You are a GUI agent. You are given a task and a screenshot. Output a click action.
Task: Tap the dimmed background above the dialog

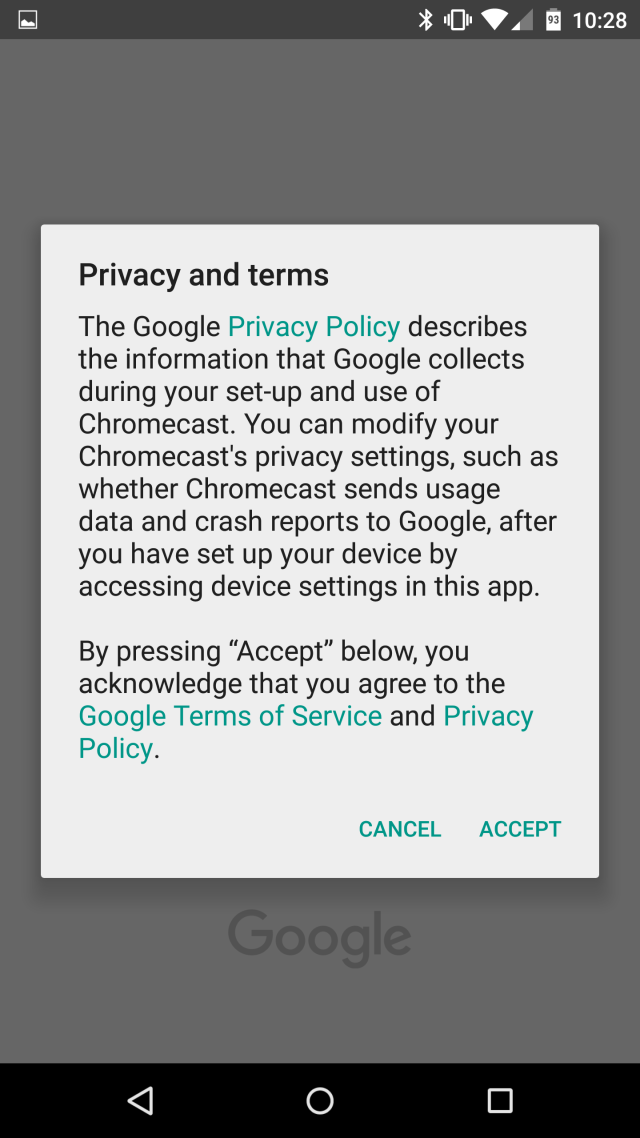click(x=320, y=130)
